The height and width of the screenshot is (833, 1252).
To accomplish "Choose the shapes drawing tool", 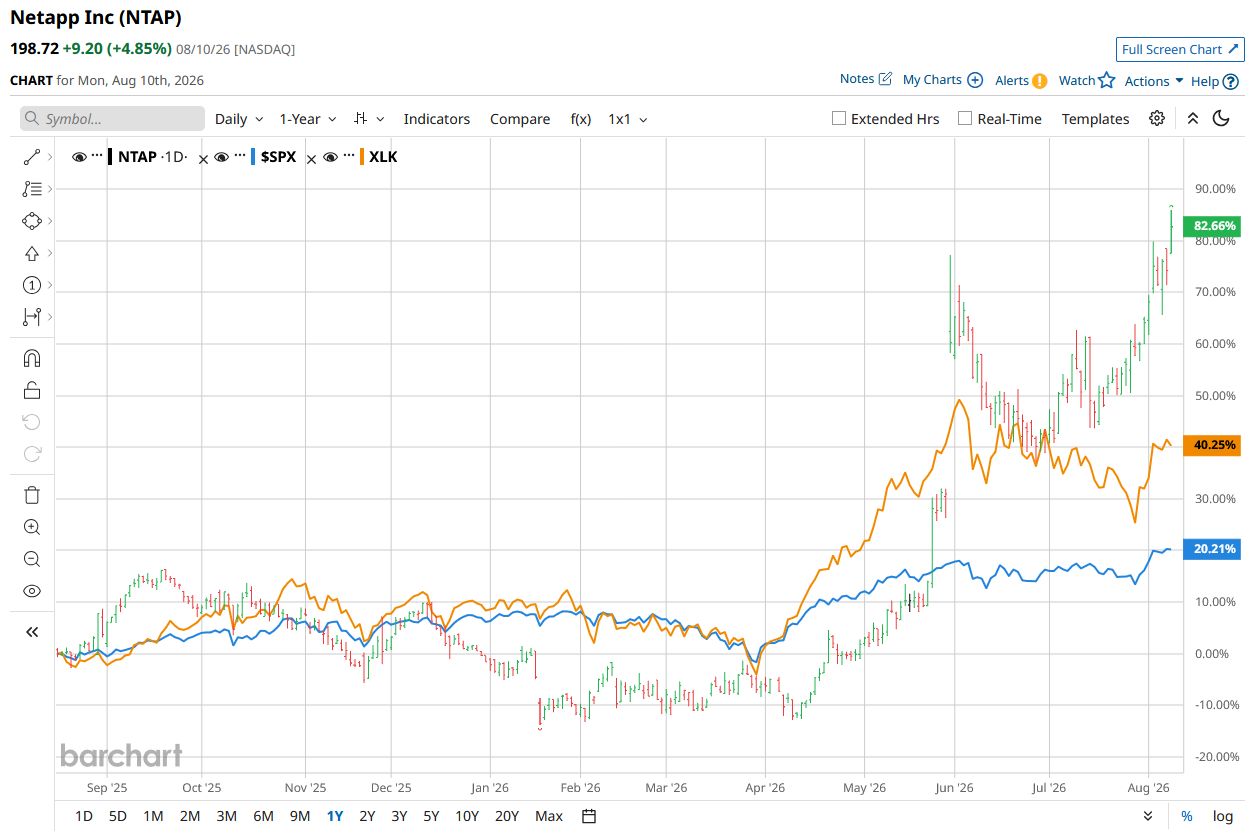I will [x=31, y=220].
